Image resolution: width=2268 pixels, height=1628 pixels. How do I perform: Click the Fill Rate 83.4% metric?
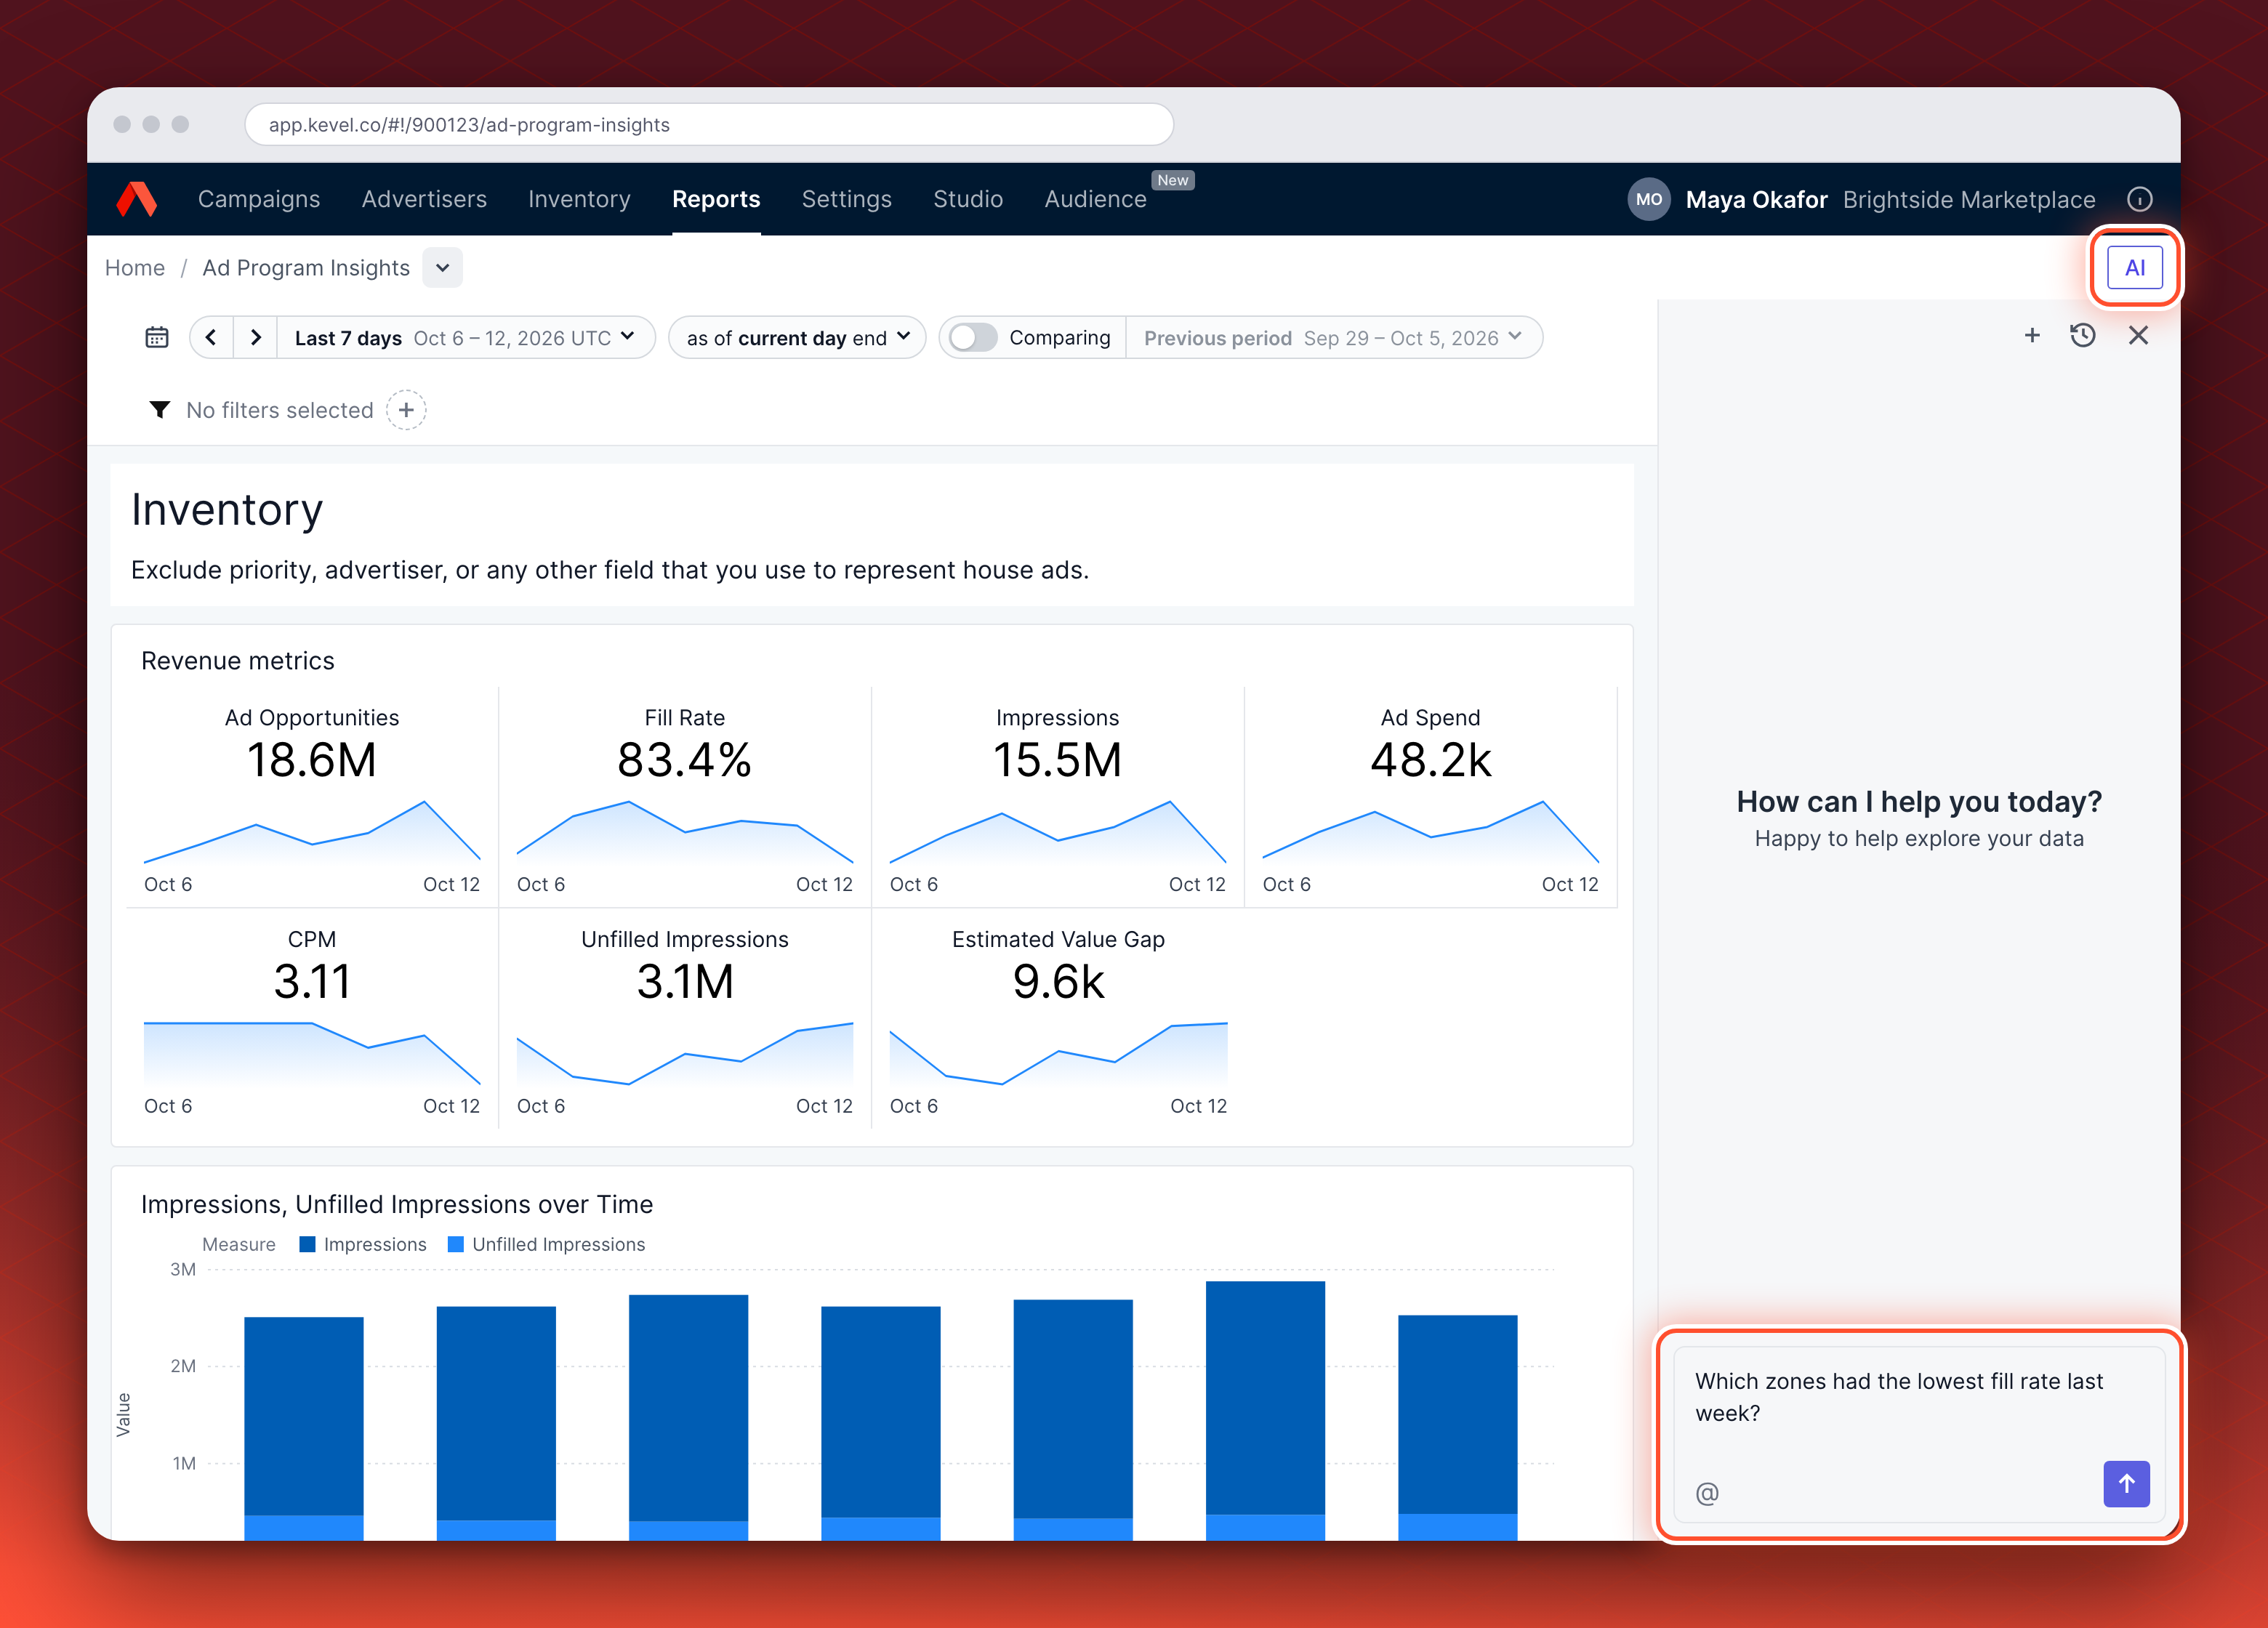tap(685, 796)
